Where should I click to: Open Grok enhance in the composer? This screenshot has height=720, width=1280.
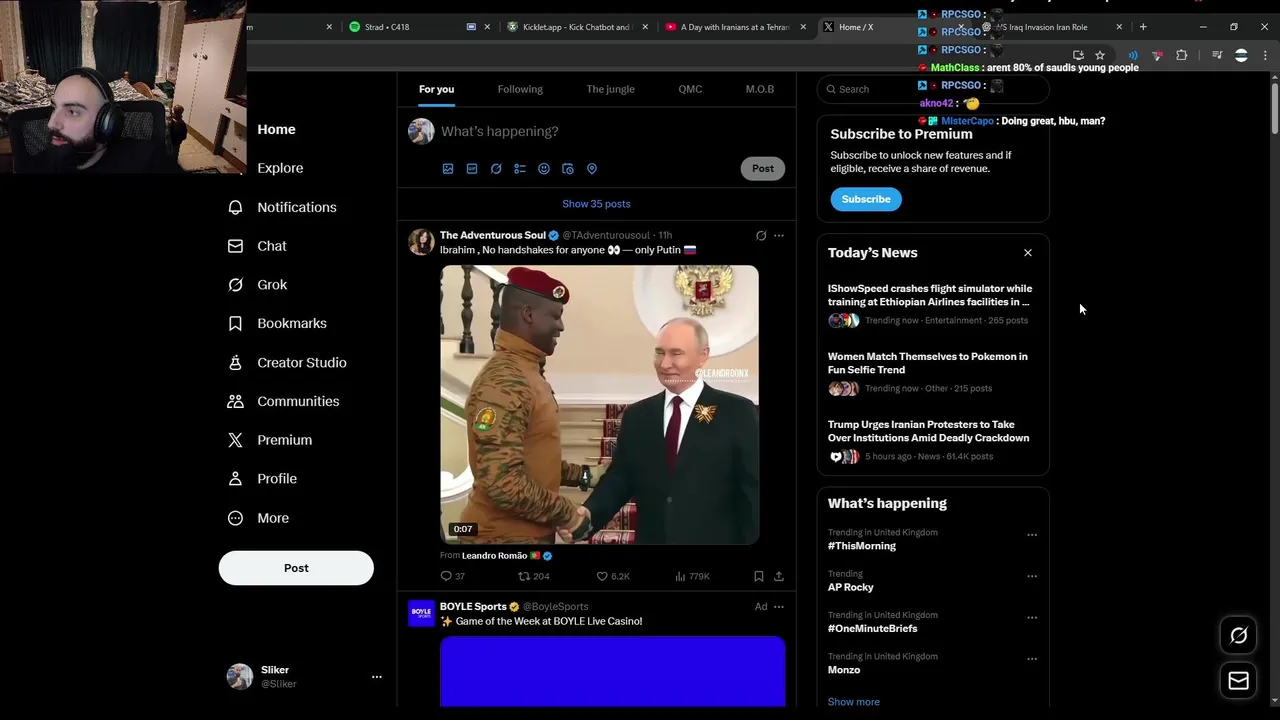(x=496, y=169)
